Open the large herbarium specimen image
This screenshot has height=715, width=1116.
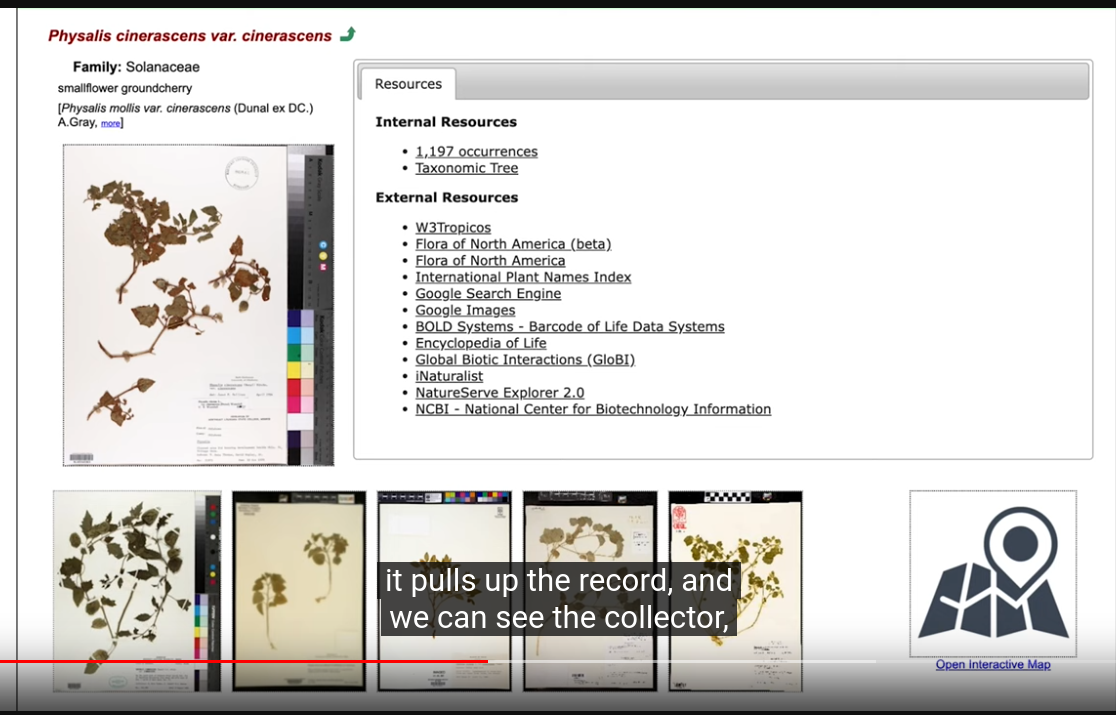coord(198,305)
